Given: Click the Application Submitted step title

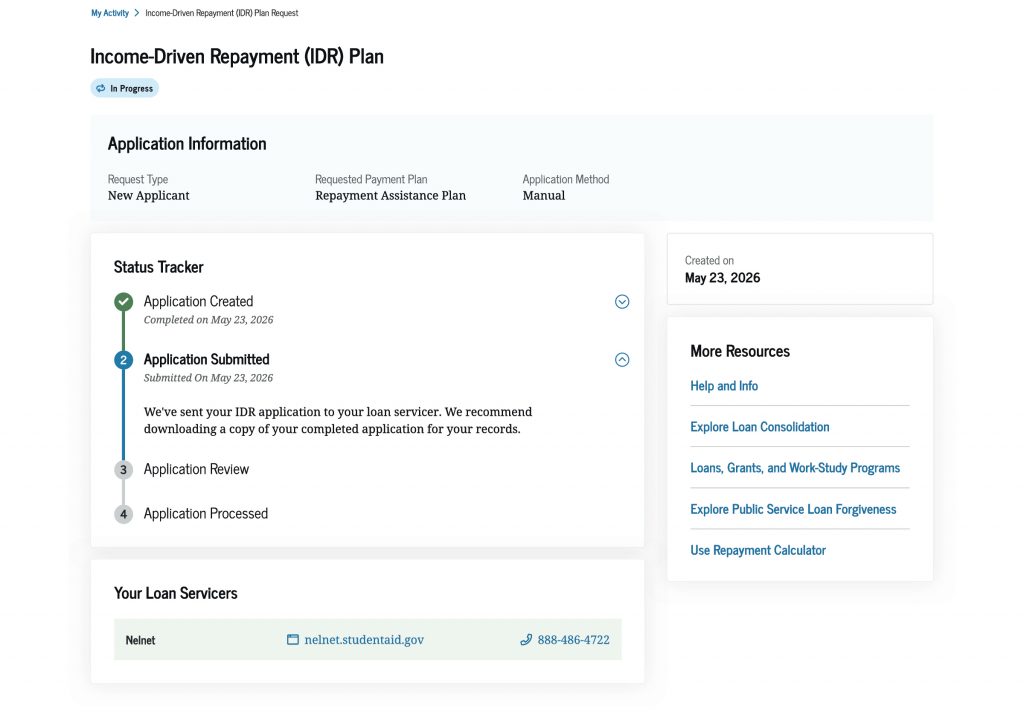Looking at the screenshot, I should click(x=206, y=360).
